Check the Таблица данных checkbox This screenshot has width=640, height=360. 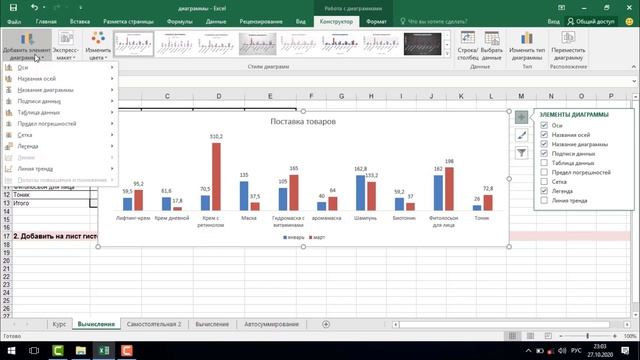pos(544,163)
